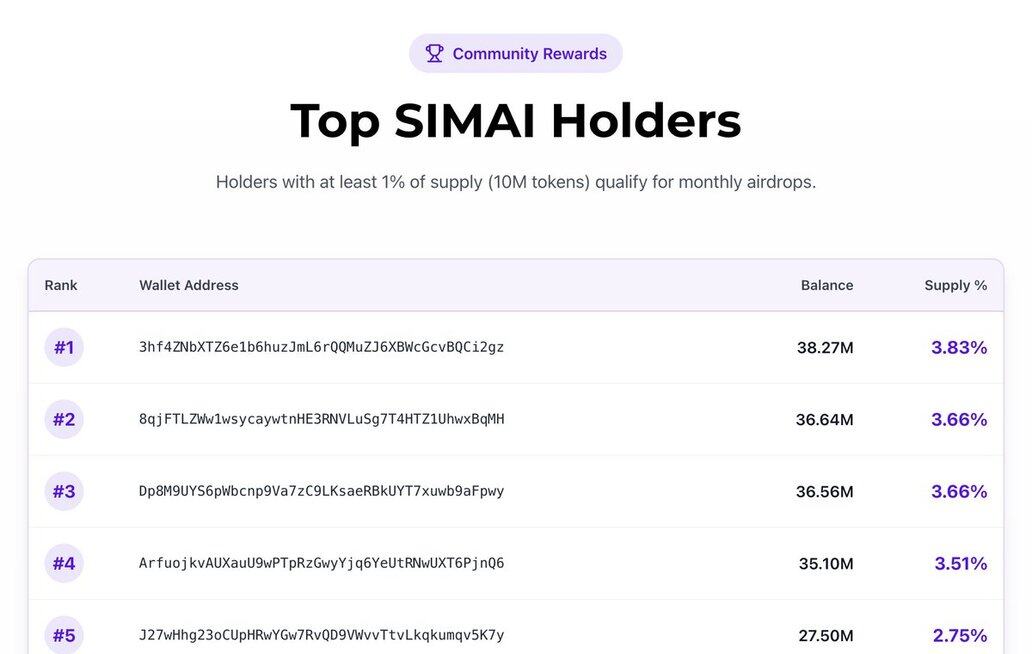Click the trophy icon in Community Rewards badge
The image size is (1032, 654).
[x=434, y=54]
